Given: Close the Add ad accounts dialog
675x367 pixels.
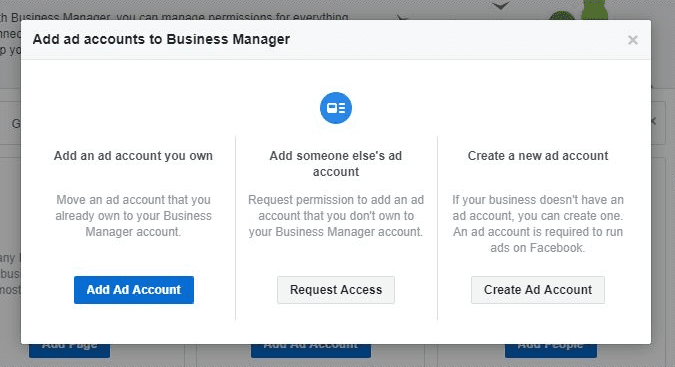Looking at the screenshot, I should [632, 40].
